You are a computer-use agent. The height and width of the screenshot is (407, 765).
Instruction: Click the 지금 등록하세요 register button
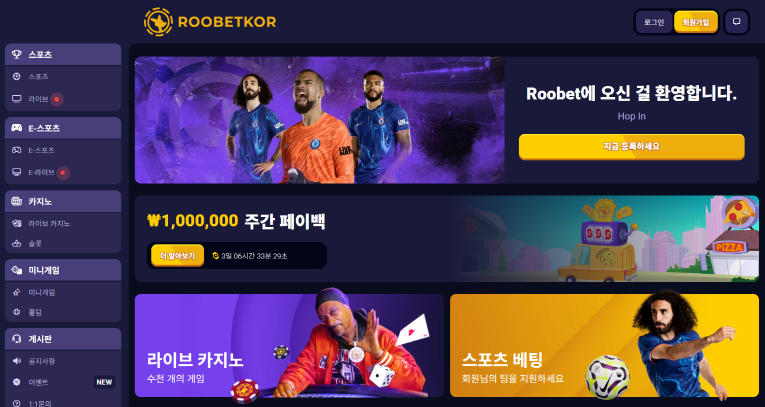point(631,146)
